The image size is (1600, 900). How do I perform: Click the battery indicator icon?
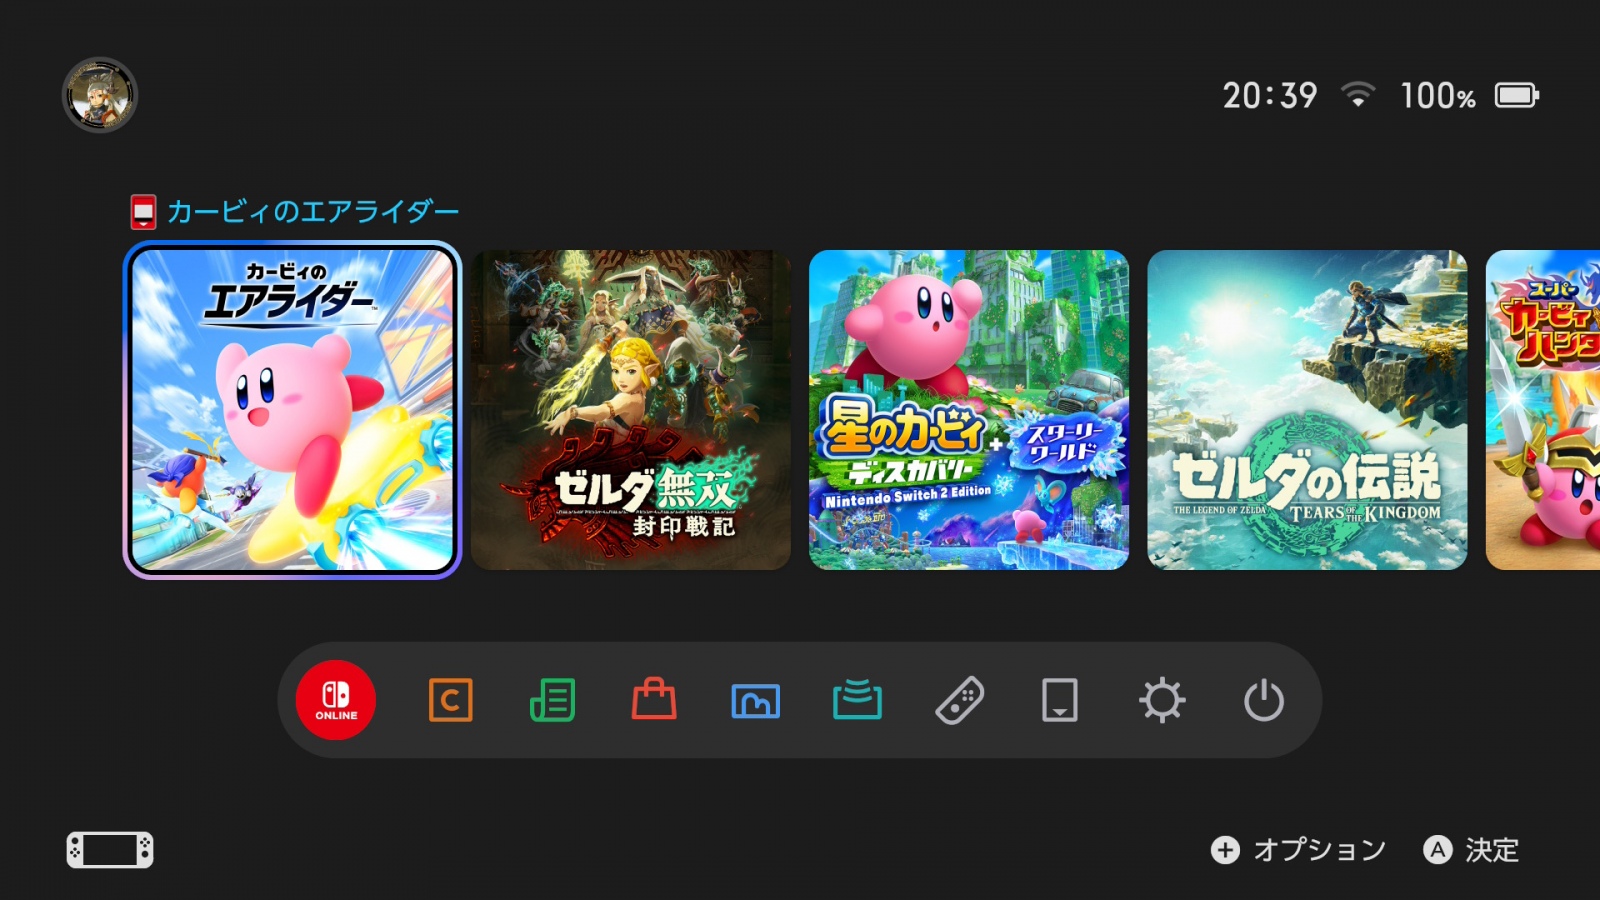(1517, 95)
